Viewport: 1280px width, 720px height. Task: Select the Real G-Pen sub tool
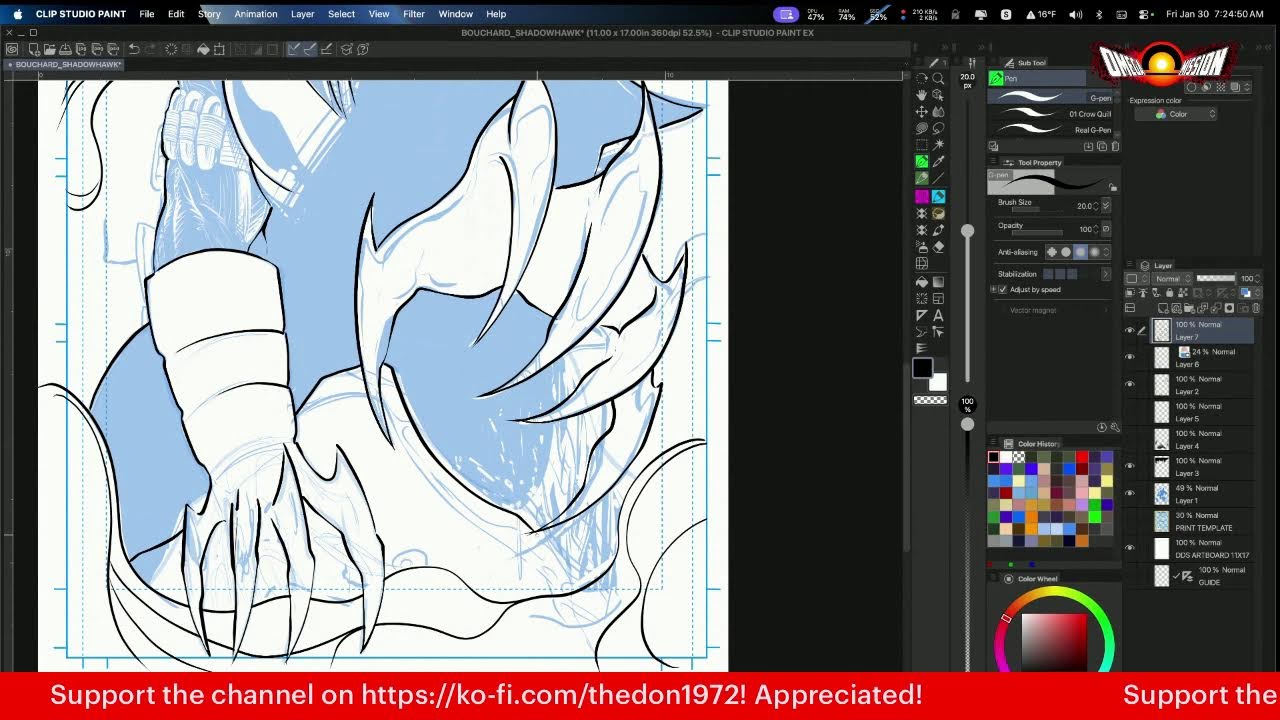[1050, 129]
